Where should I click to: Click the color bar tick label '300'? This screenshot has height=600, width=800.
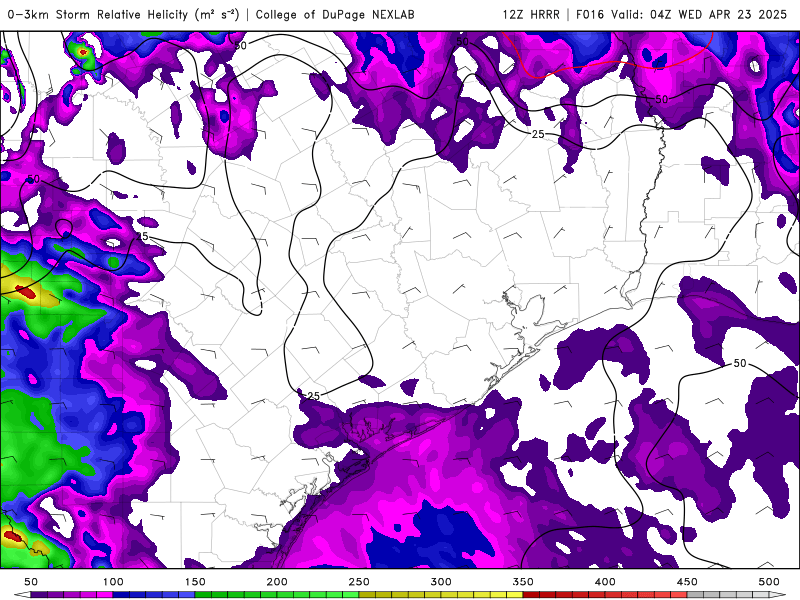point(441,582)
